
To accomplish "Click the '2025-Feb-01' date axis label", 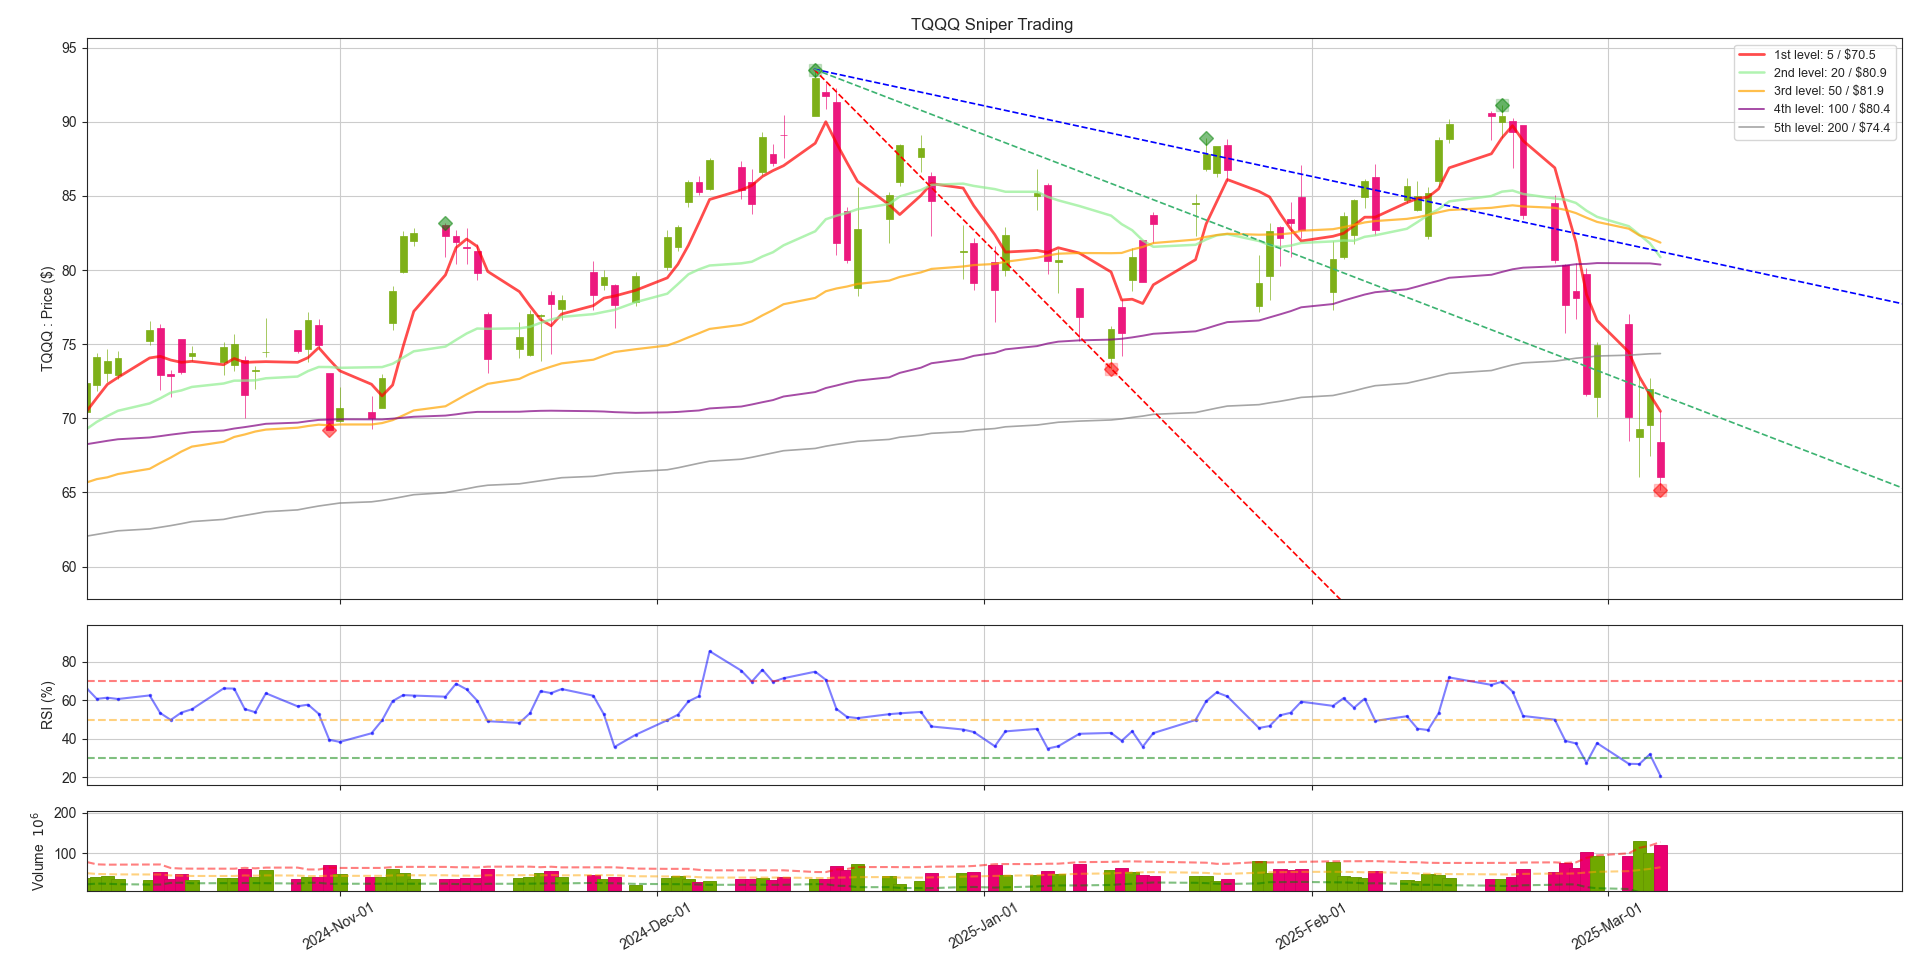I will pyautogui.click(x=1310, y=925).
